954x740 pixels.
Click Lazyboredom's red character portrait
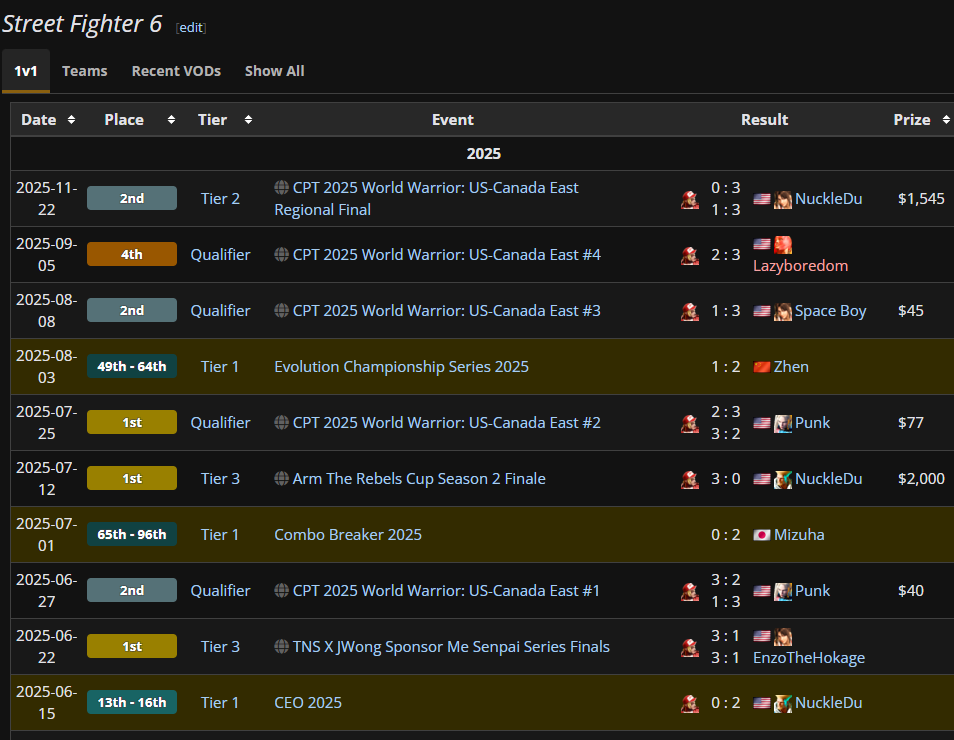783,245
